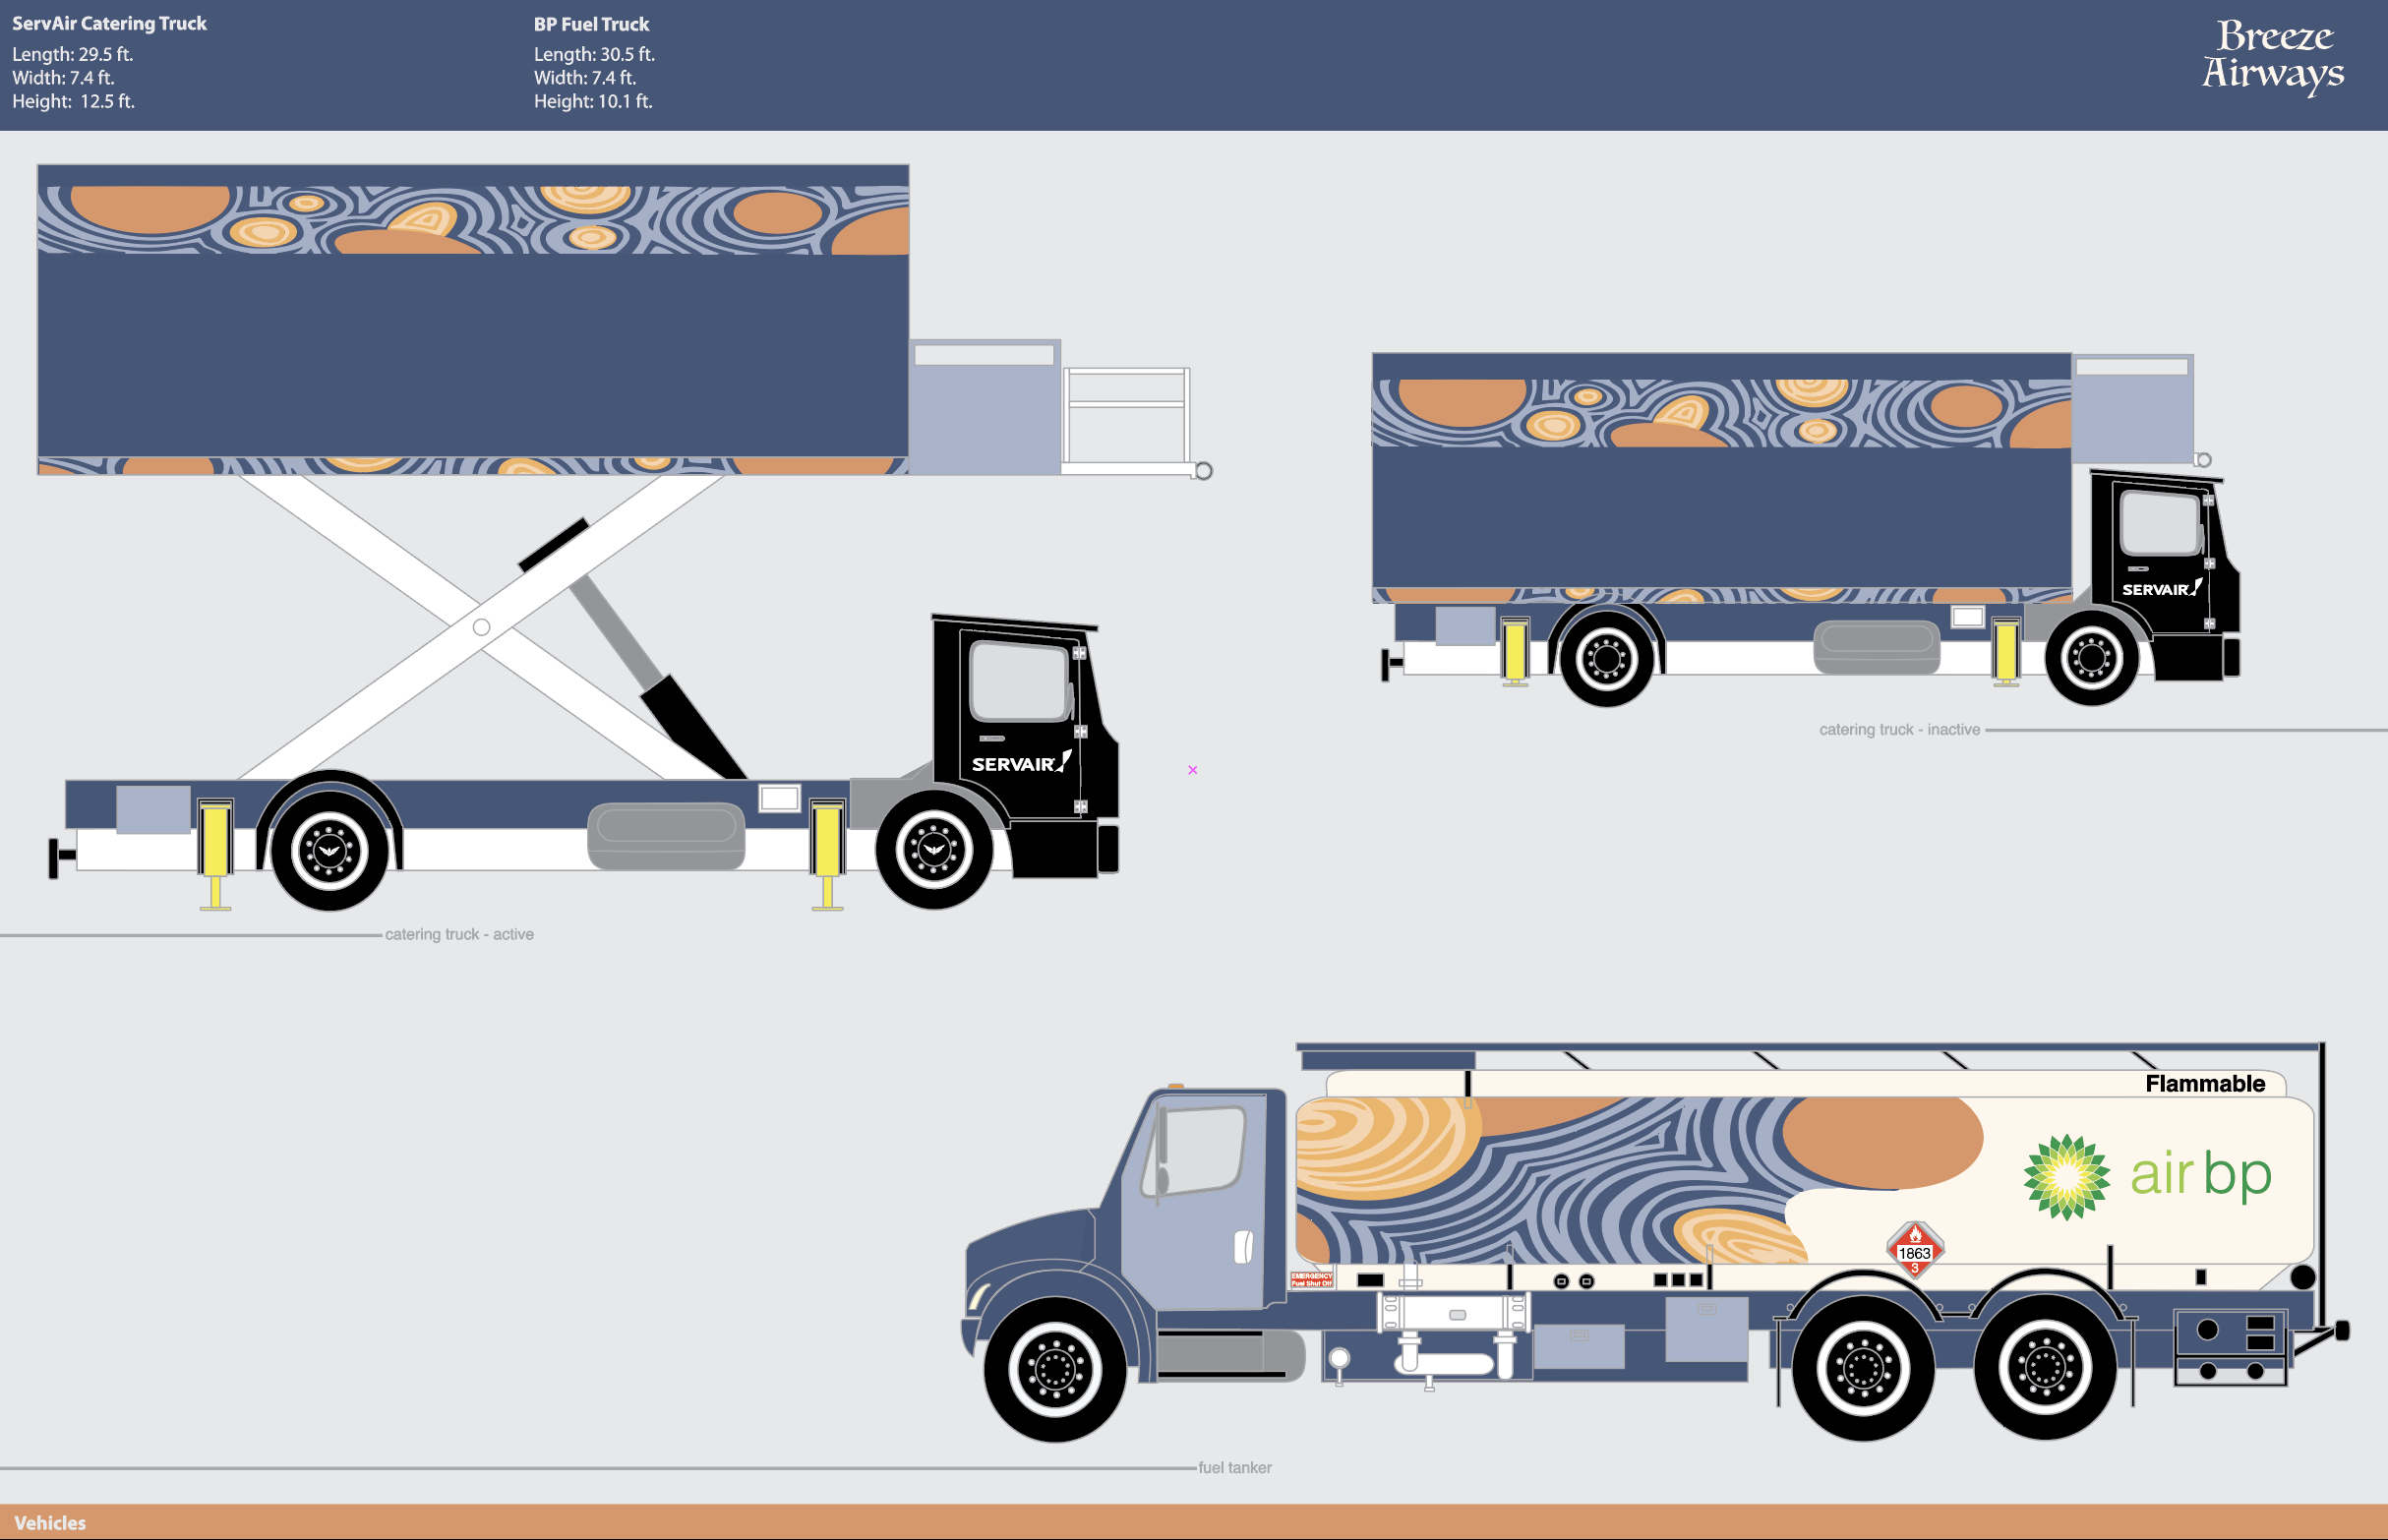Click the Vehicles footer label
This screenshot has width=2388, height=1540.
50,1522
